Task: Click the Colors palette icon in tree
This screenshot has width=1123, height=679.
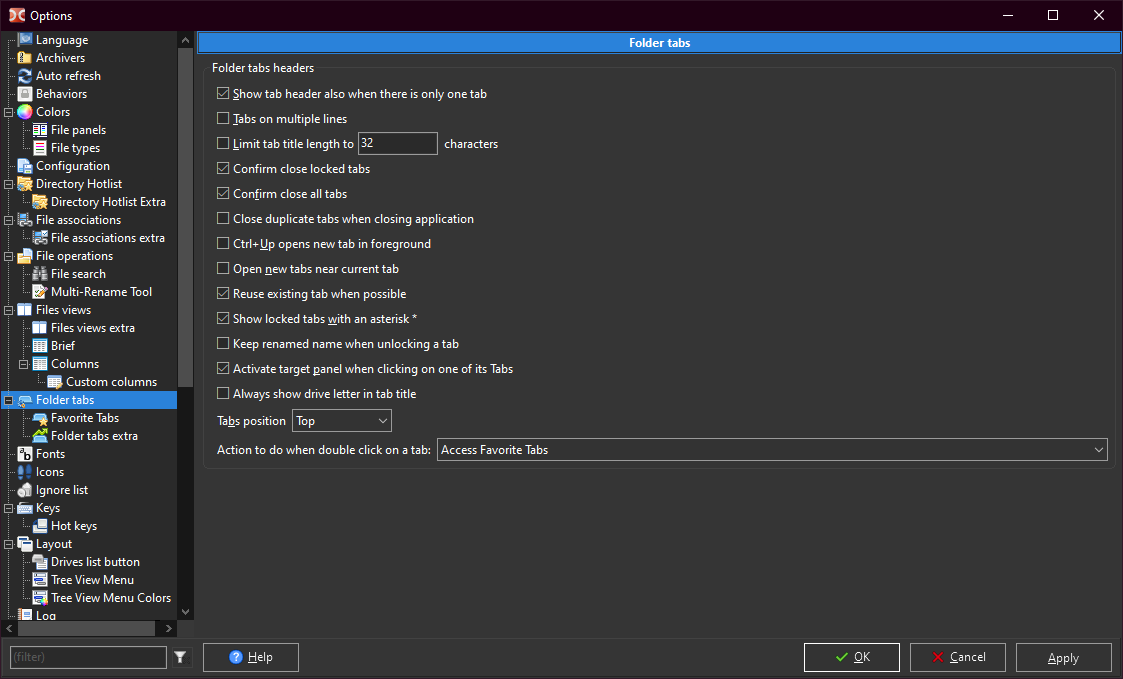Action: click(x=25, y=112)
